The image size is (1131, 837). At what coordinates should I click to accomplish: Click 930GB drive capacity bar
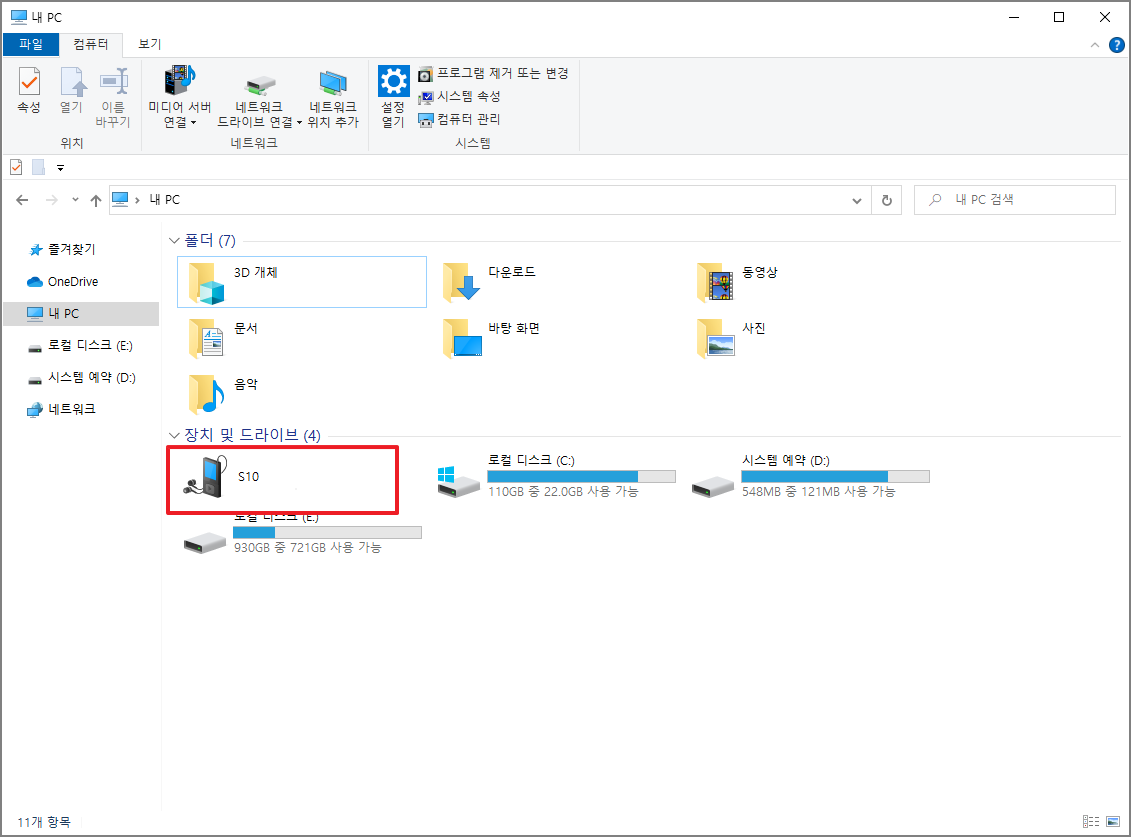coord(327,533)
